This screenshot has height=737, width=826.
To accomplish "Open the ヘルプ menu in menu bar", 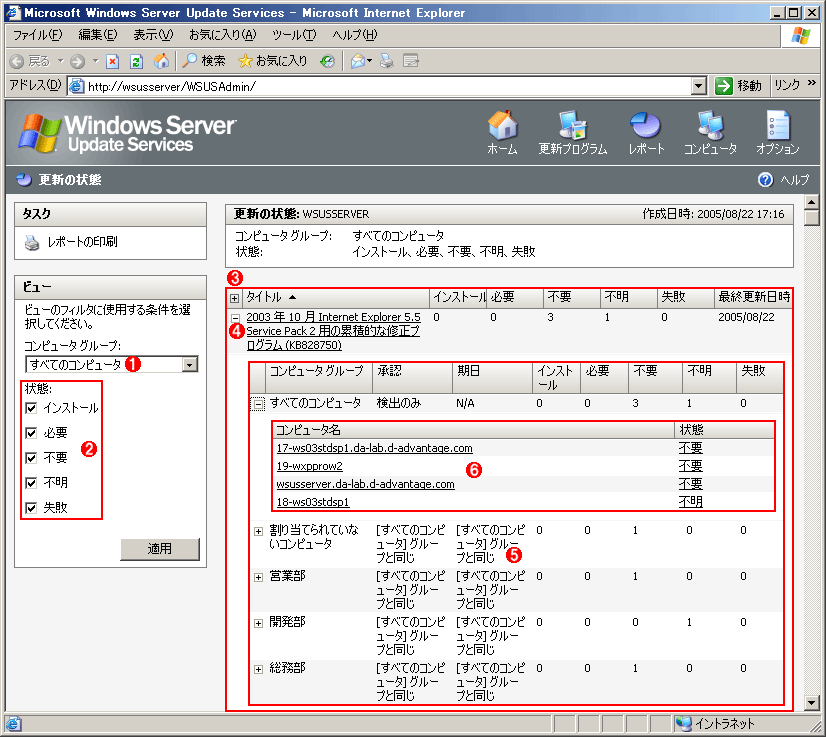I will tap(355, 35).
